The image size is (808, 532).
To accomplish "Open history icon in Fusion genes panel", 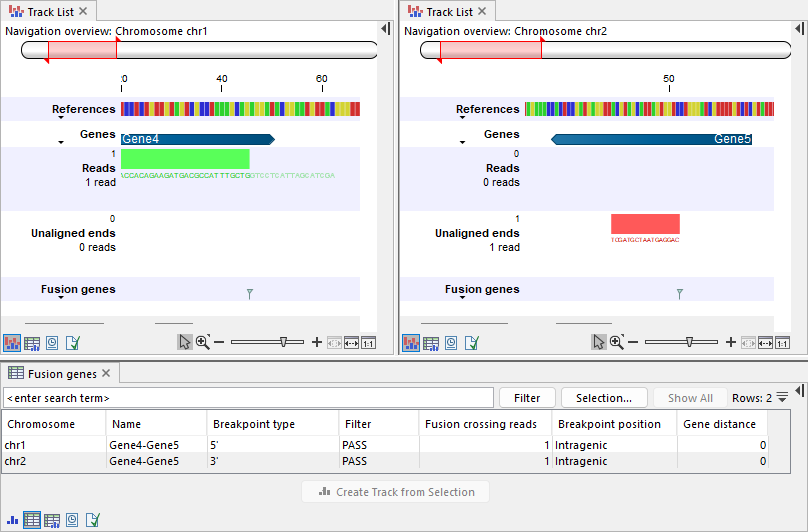I will point(72,520).
